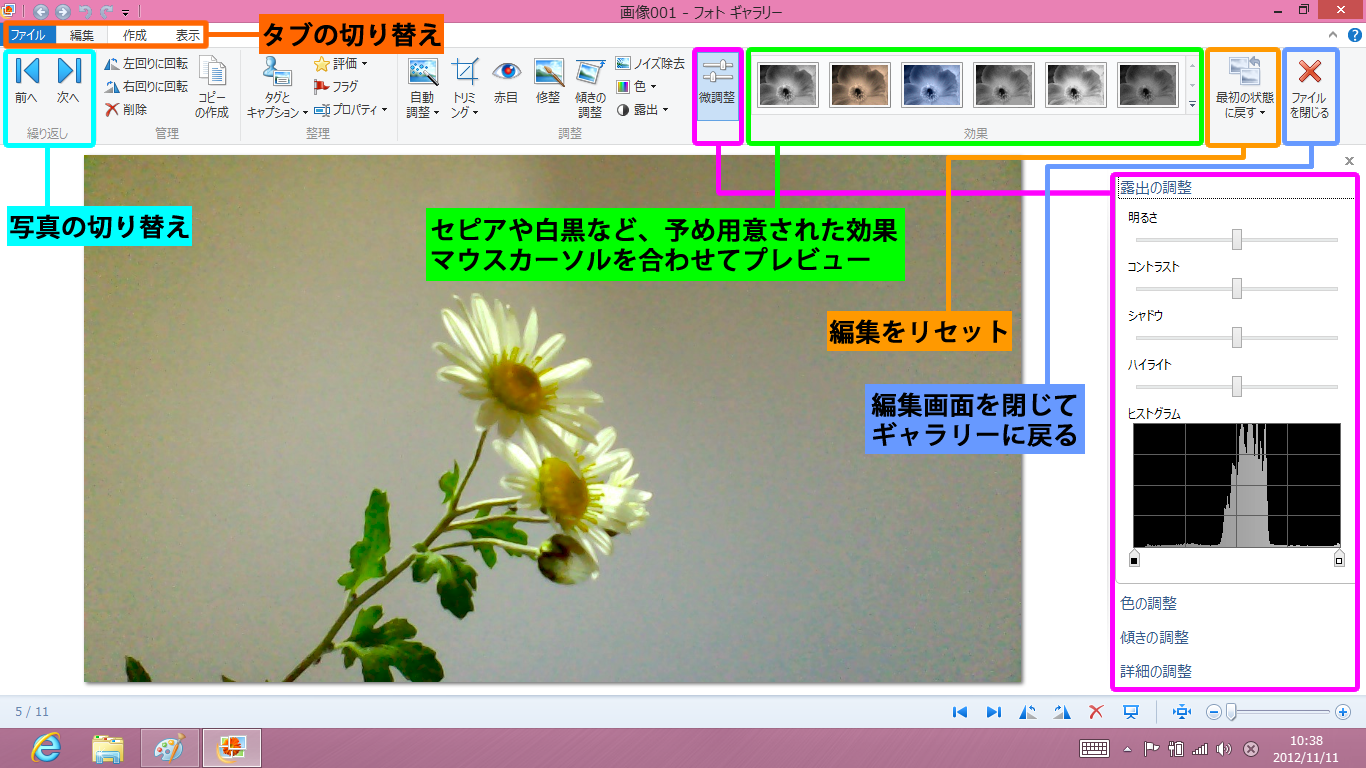Rotate photo with 左回りに回転
This screenshot has width=1366, height=768.
coord(146,63)
